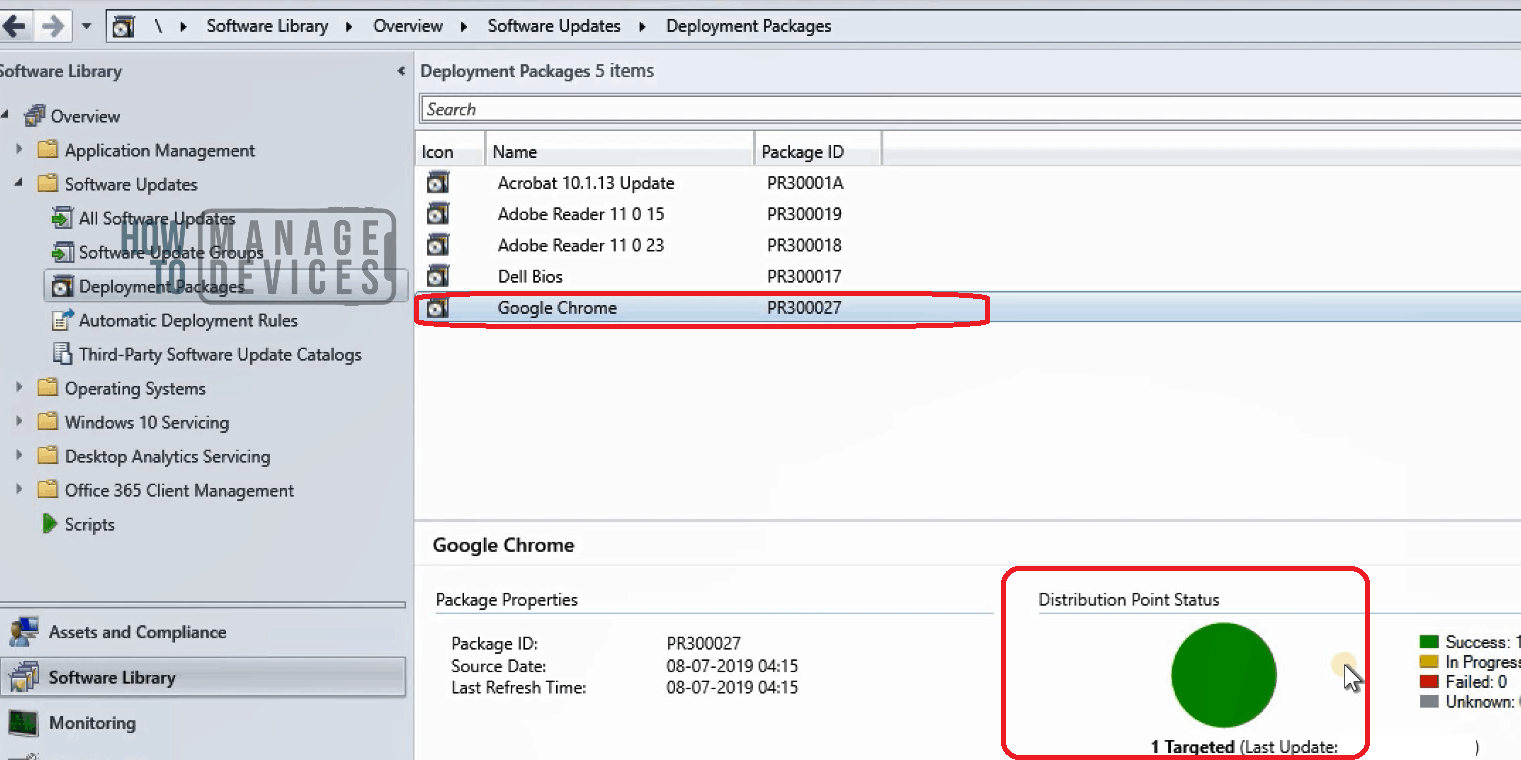This screenshot has height=760, width=1521.
Task: Expand the Windows 10 Servicing folder
Action: (19, 422)
